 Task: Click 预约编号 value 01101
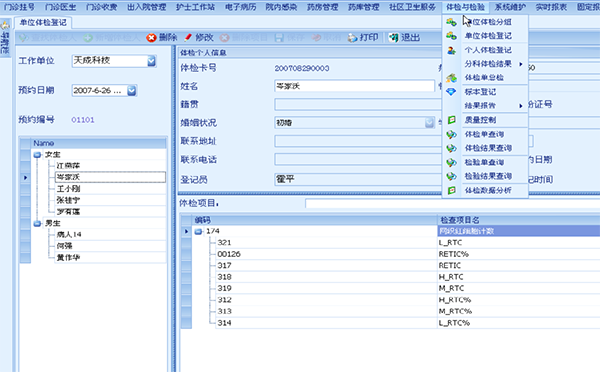tap(83, 120)
